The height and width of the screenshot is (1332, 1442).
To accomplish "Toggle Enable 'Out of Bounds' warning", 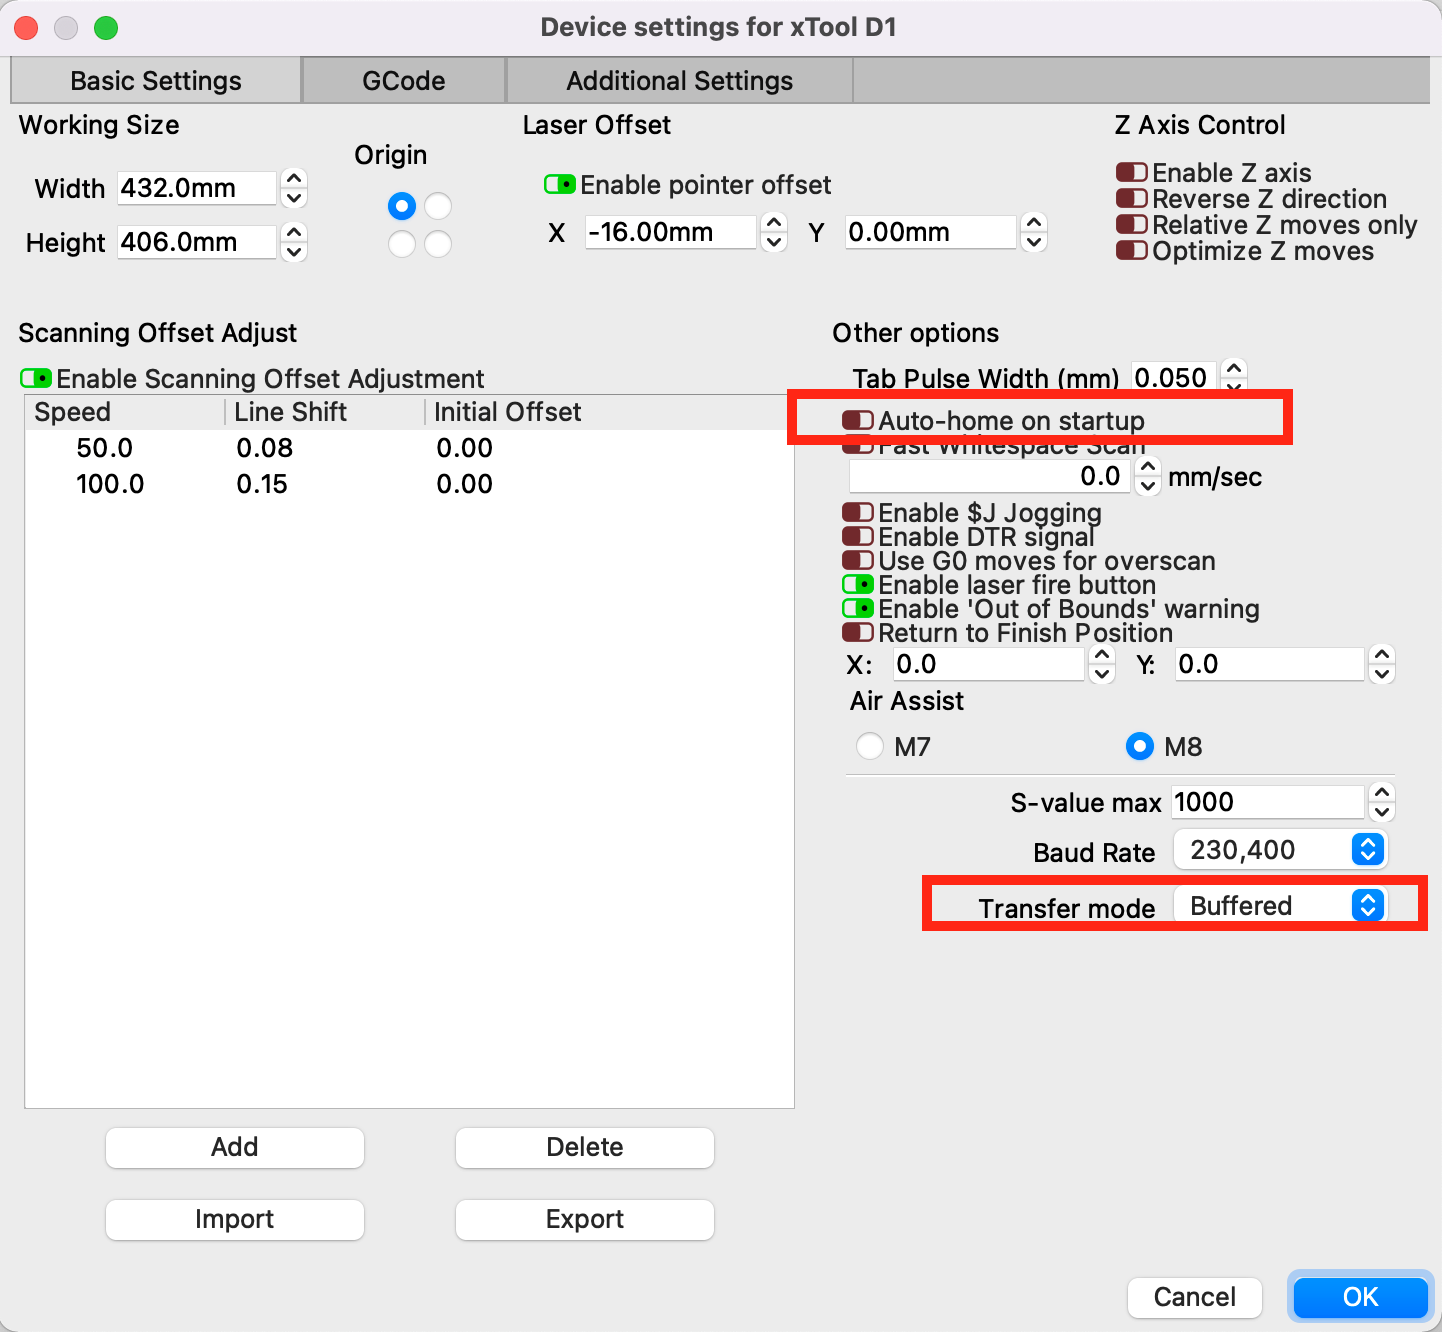I will tap(858, 609).
